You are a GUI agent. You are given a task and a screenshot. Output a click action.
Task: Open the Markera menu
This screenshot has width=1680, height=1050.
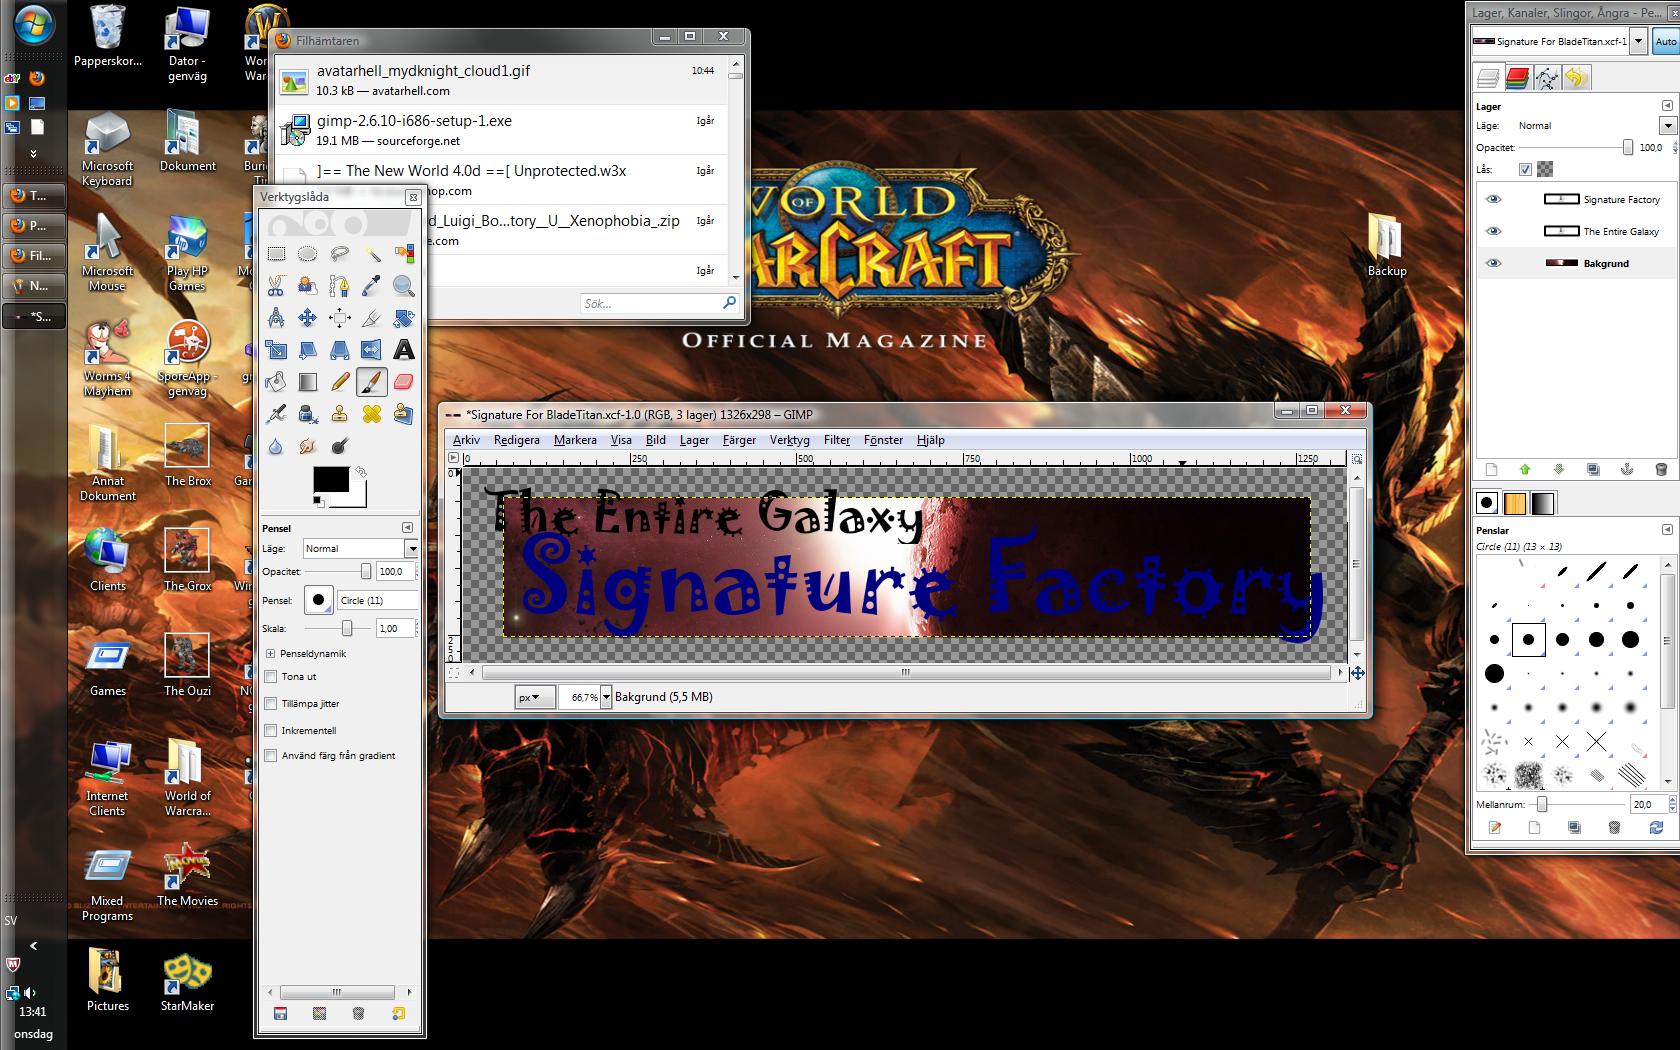(575, 440)
